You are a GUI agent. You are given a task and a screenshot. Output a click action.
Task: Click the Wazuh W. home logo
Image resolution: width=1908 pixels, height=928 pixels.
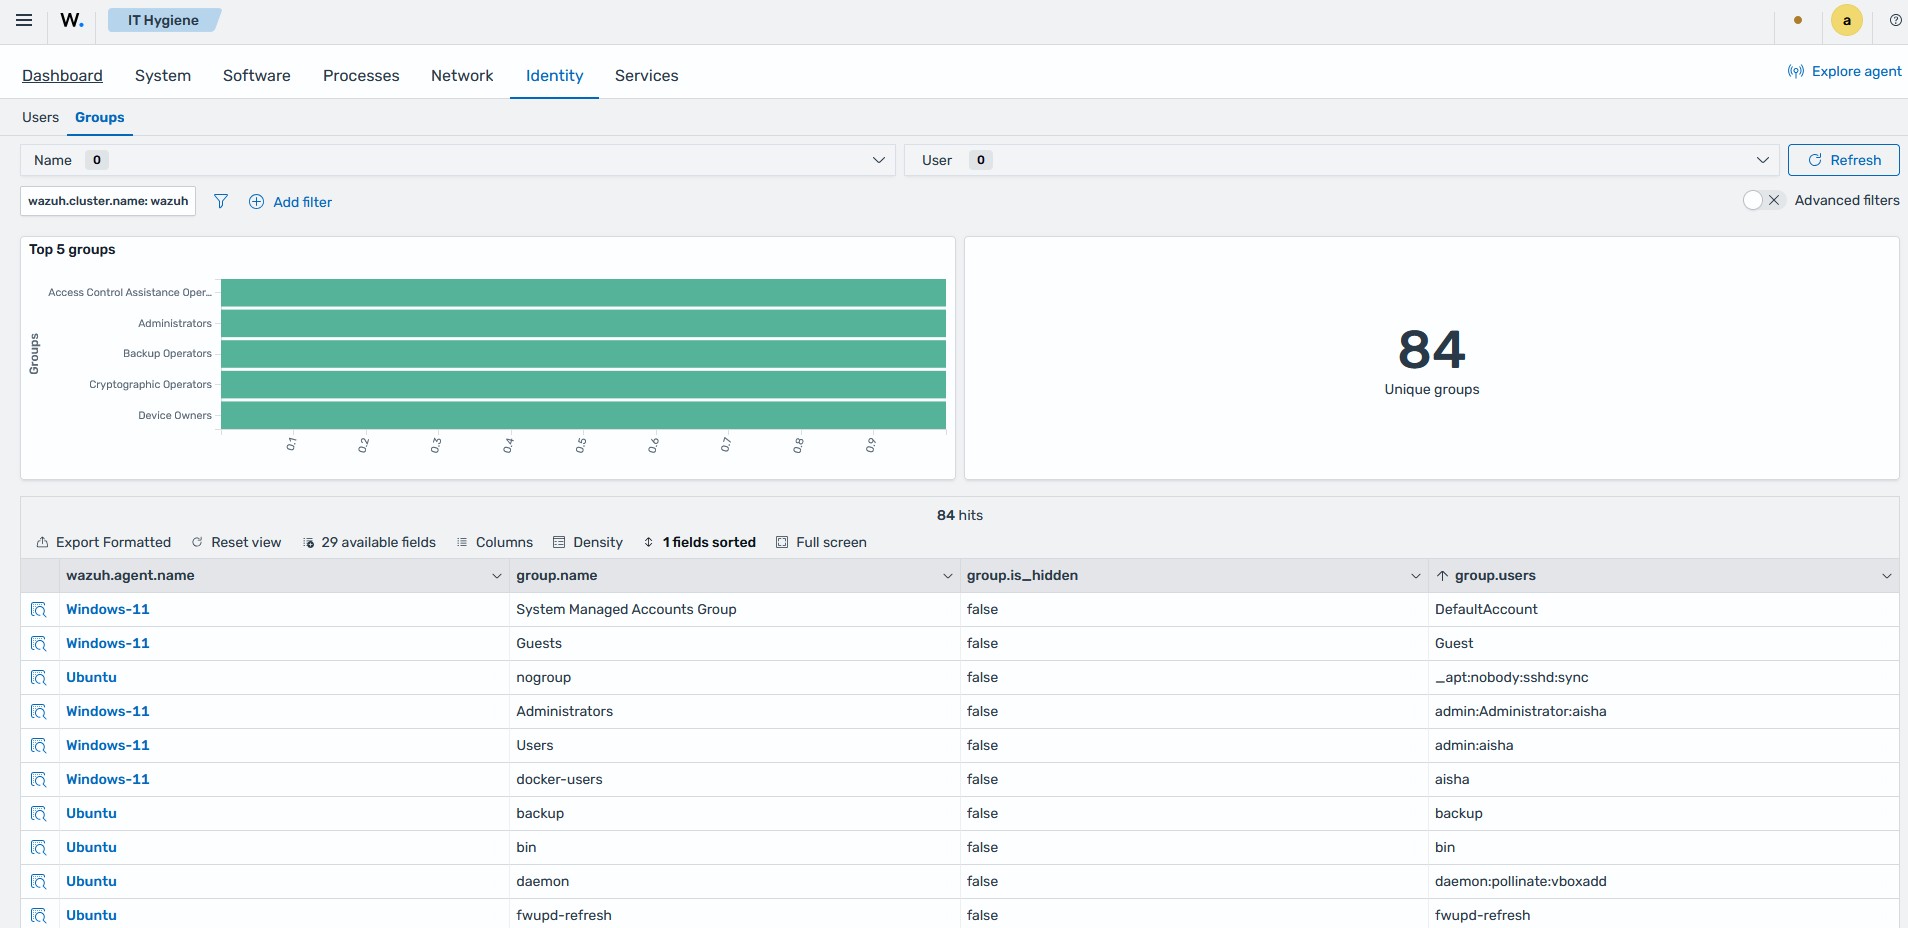(x=72, y=20)
